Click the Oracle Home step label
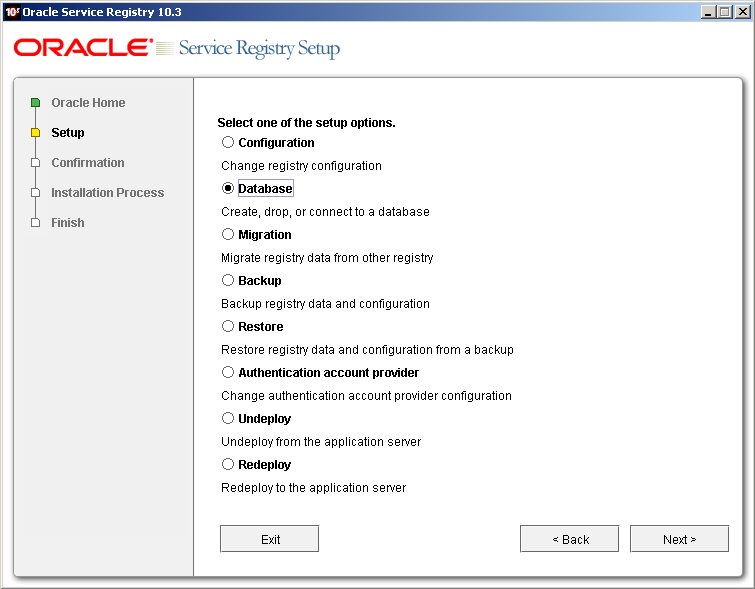The height and width of the screenshot is (589, 755). 88,103
